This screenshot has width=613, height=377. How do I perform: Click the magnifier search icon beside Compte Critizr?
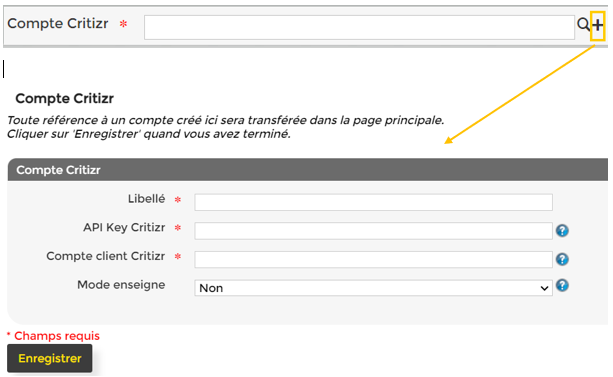[x=583, y=25]
